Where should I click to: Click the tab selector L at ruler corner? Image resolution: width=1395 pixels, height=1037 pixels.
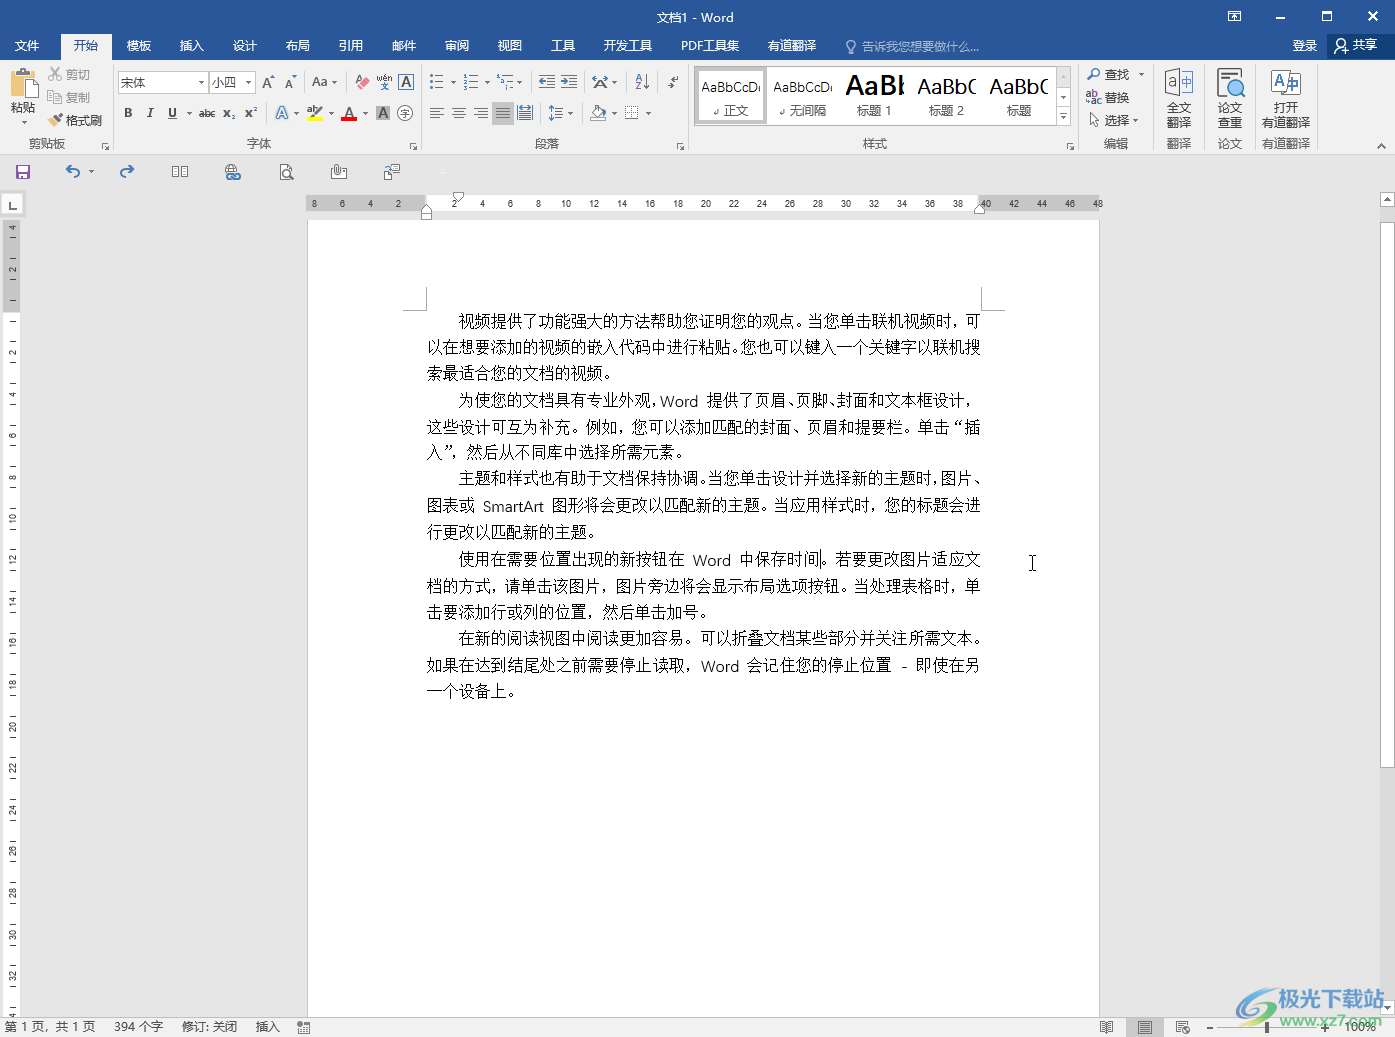click(x=13, y=205)
